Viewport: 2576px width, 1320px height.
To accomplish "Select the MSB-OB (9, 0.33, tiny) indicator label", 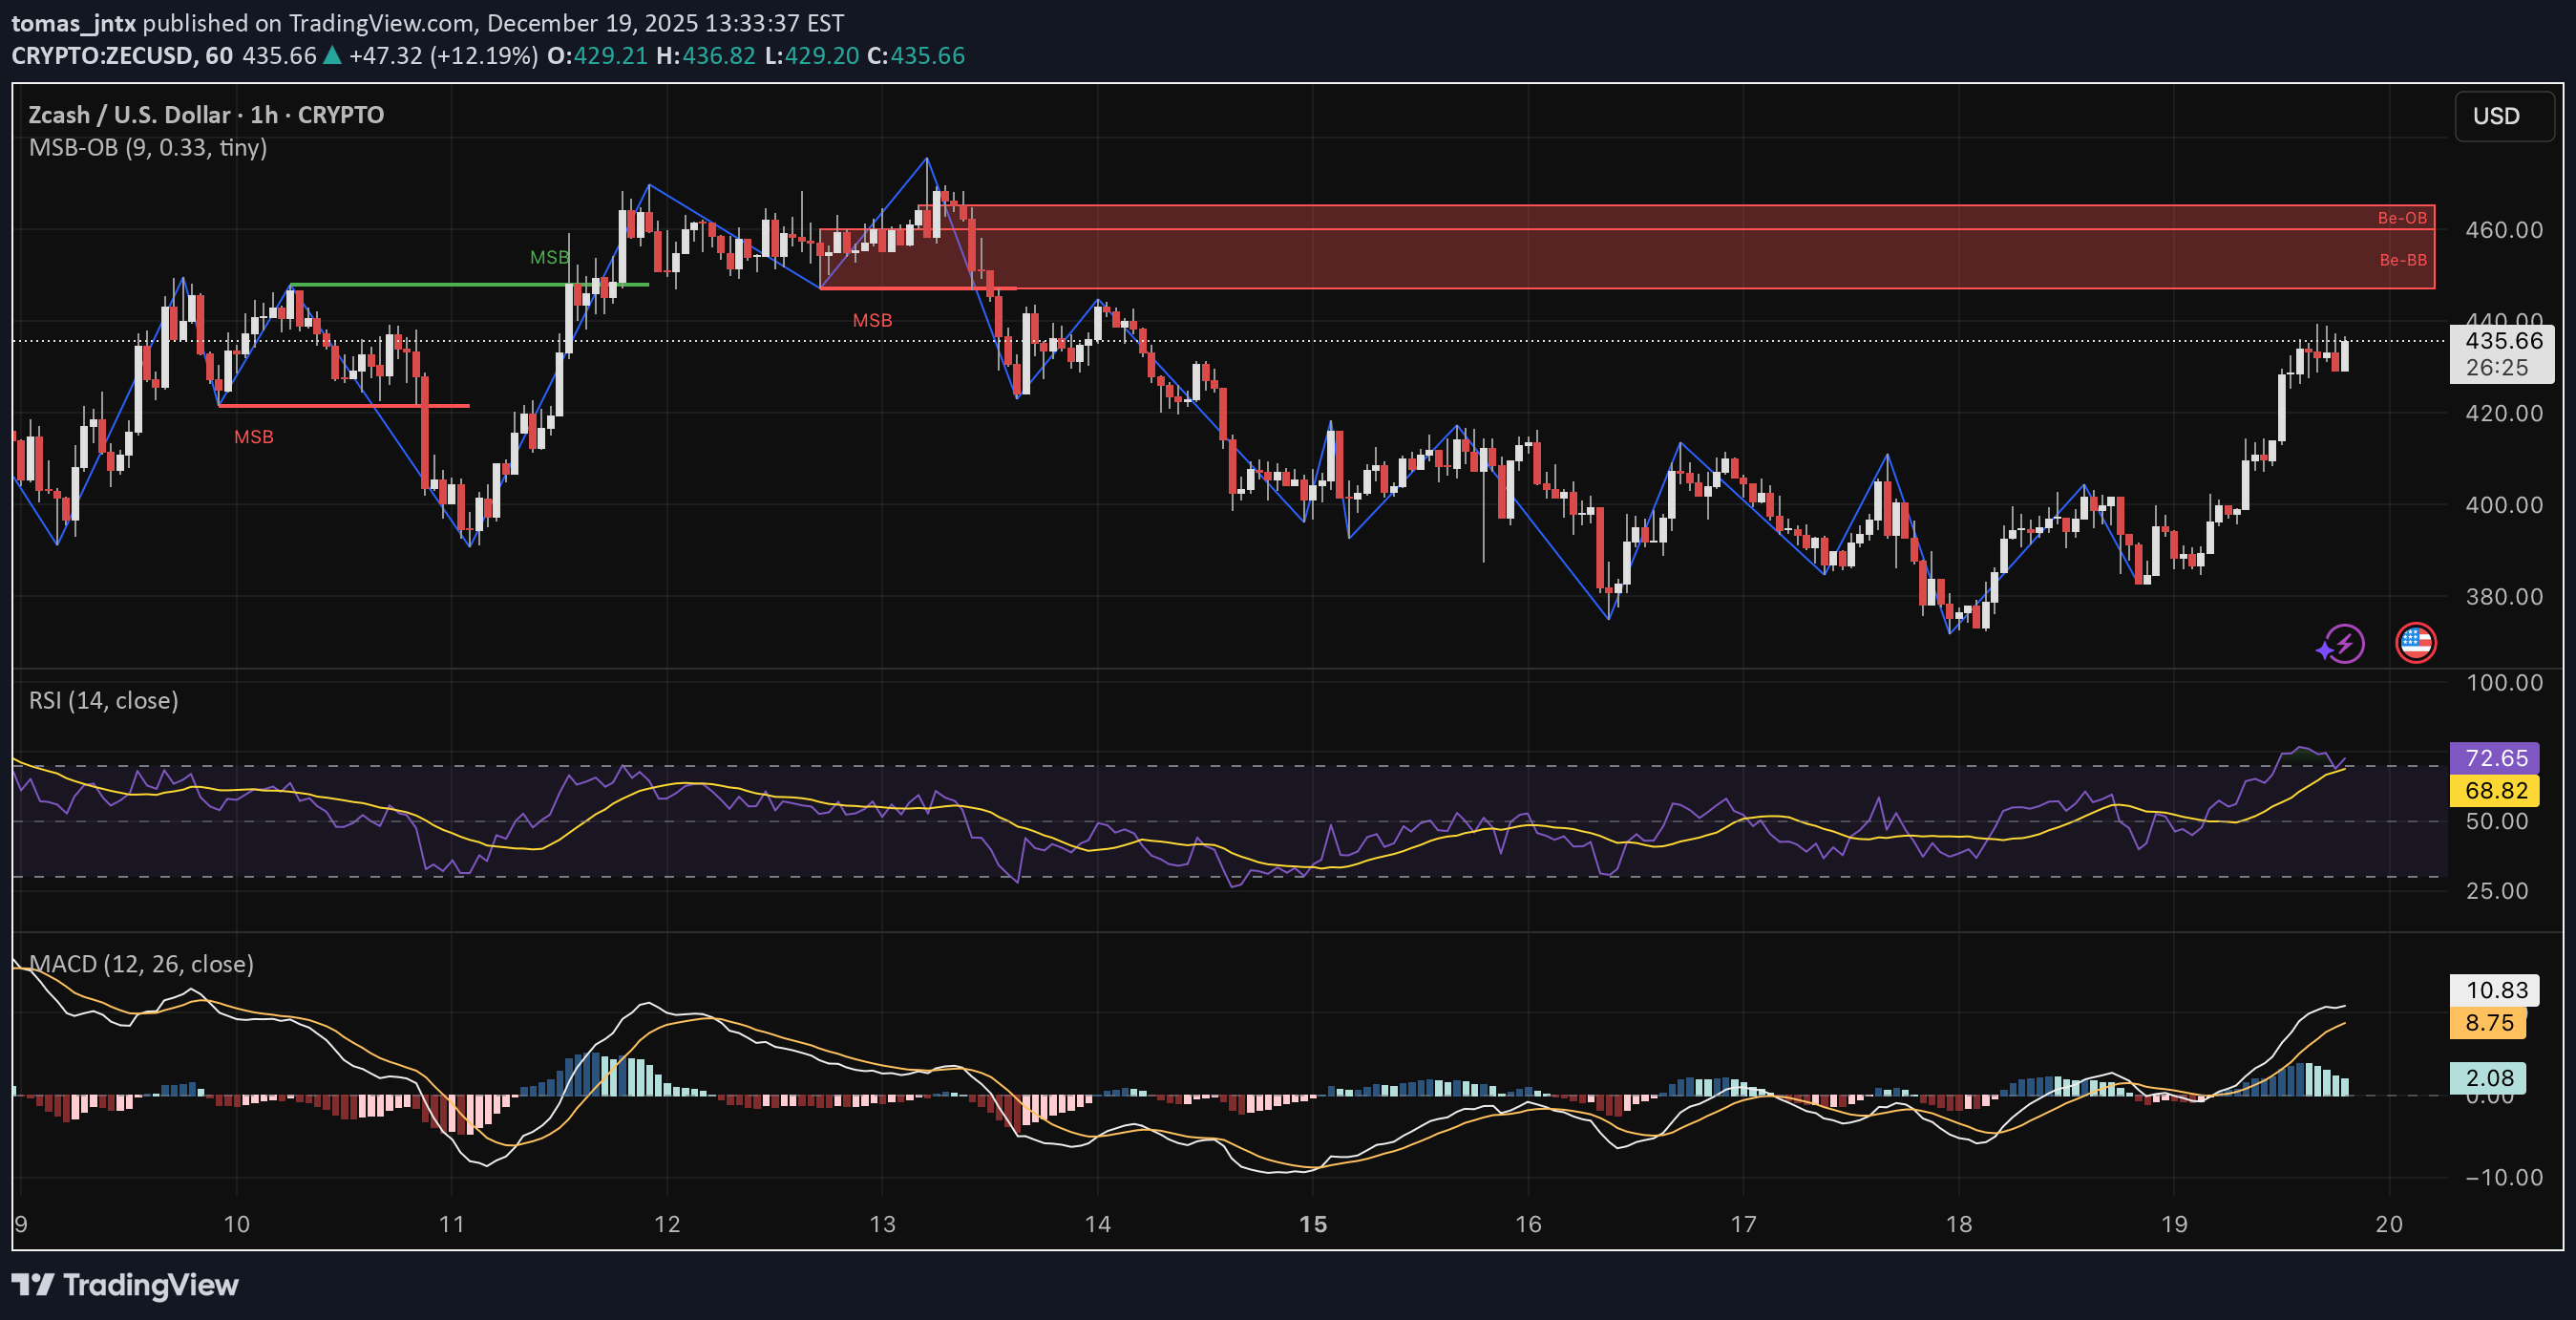I will click(x=148, y=148).
